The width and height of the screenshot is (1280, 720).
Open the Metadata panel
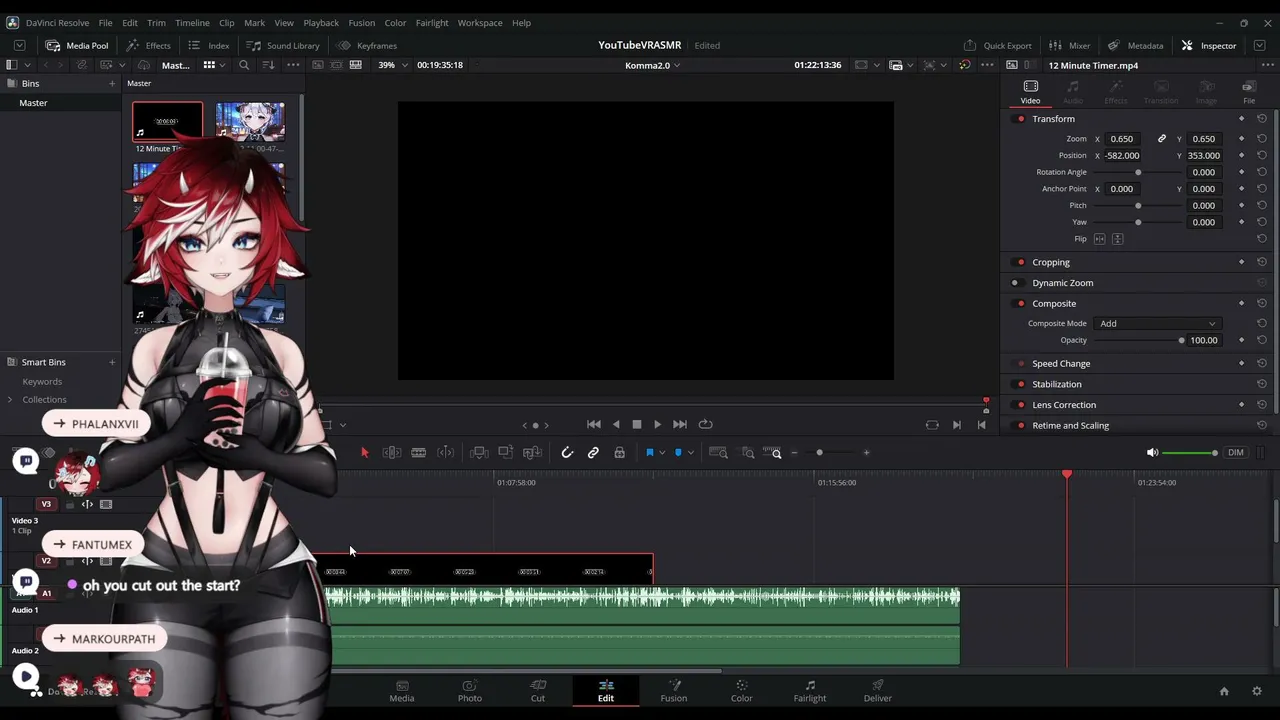[x=1135, y=45]
